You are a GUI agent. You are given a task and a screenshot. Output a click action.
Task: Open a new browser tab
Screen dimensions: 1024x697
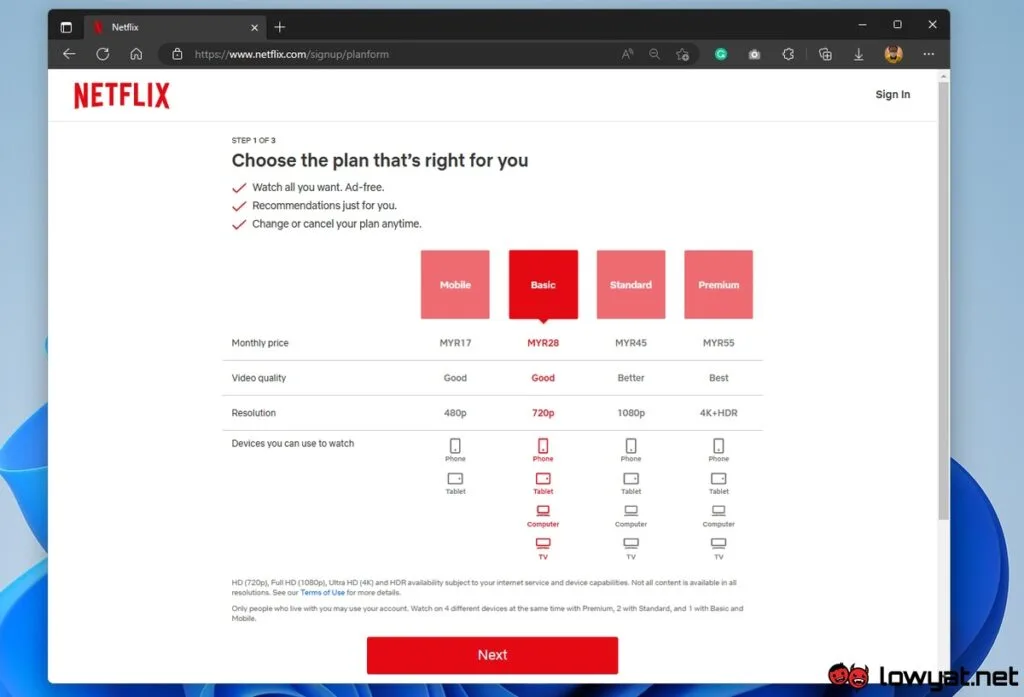[280, 27]
